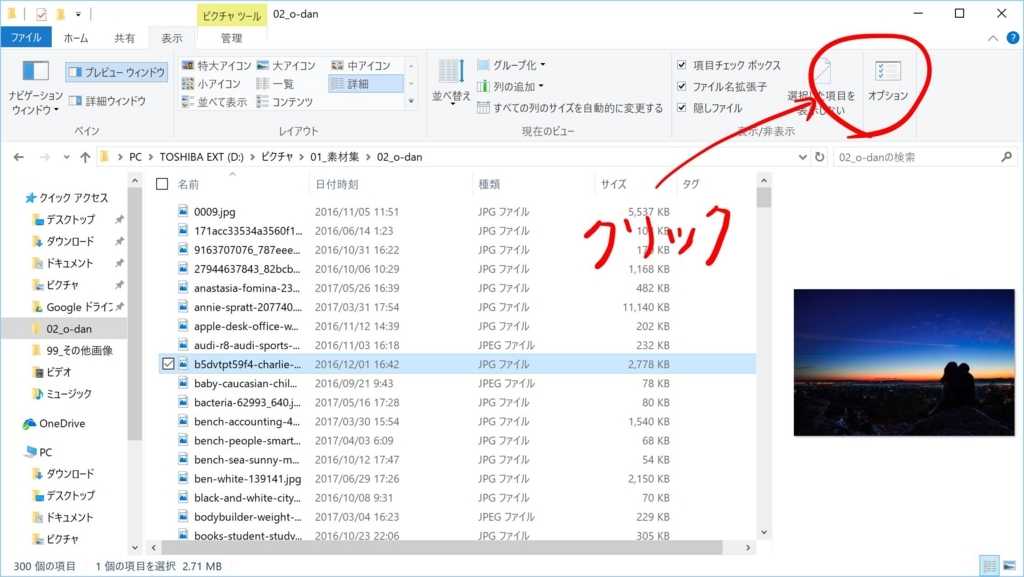Select Large icons (大アイコン) layout
This screenshot has height=577, width=1024.
pos(286,65)
